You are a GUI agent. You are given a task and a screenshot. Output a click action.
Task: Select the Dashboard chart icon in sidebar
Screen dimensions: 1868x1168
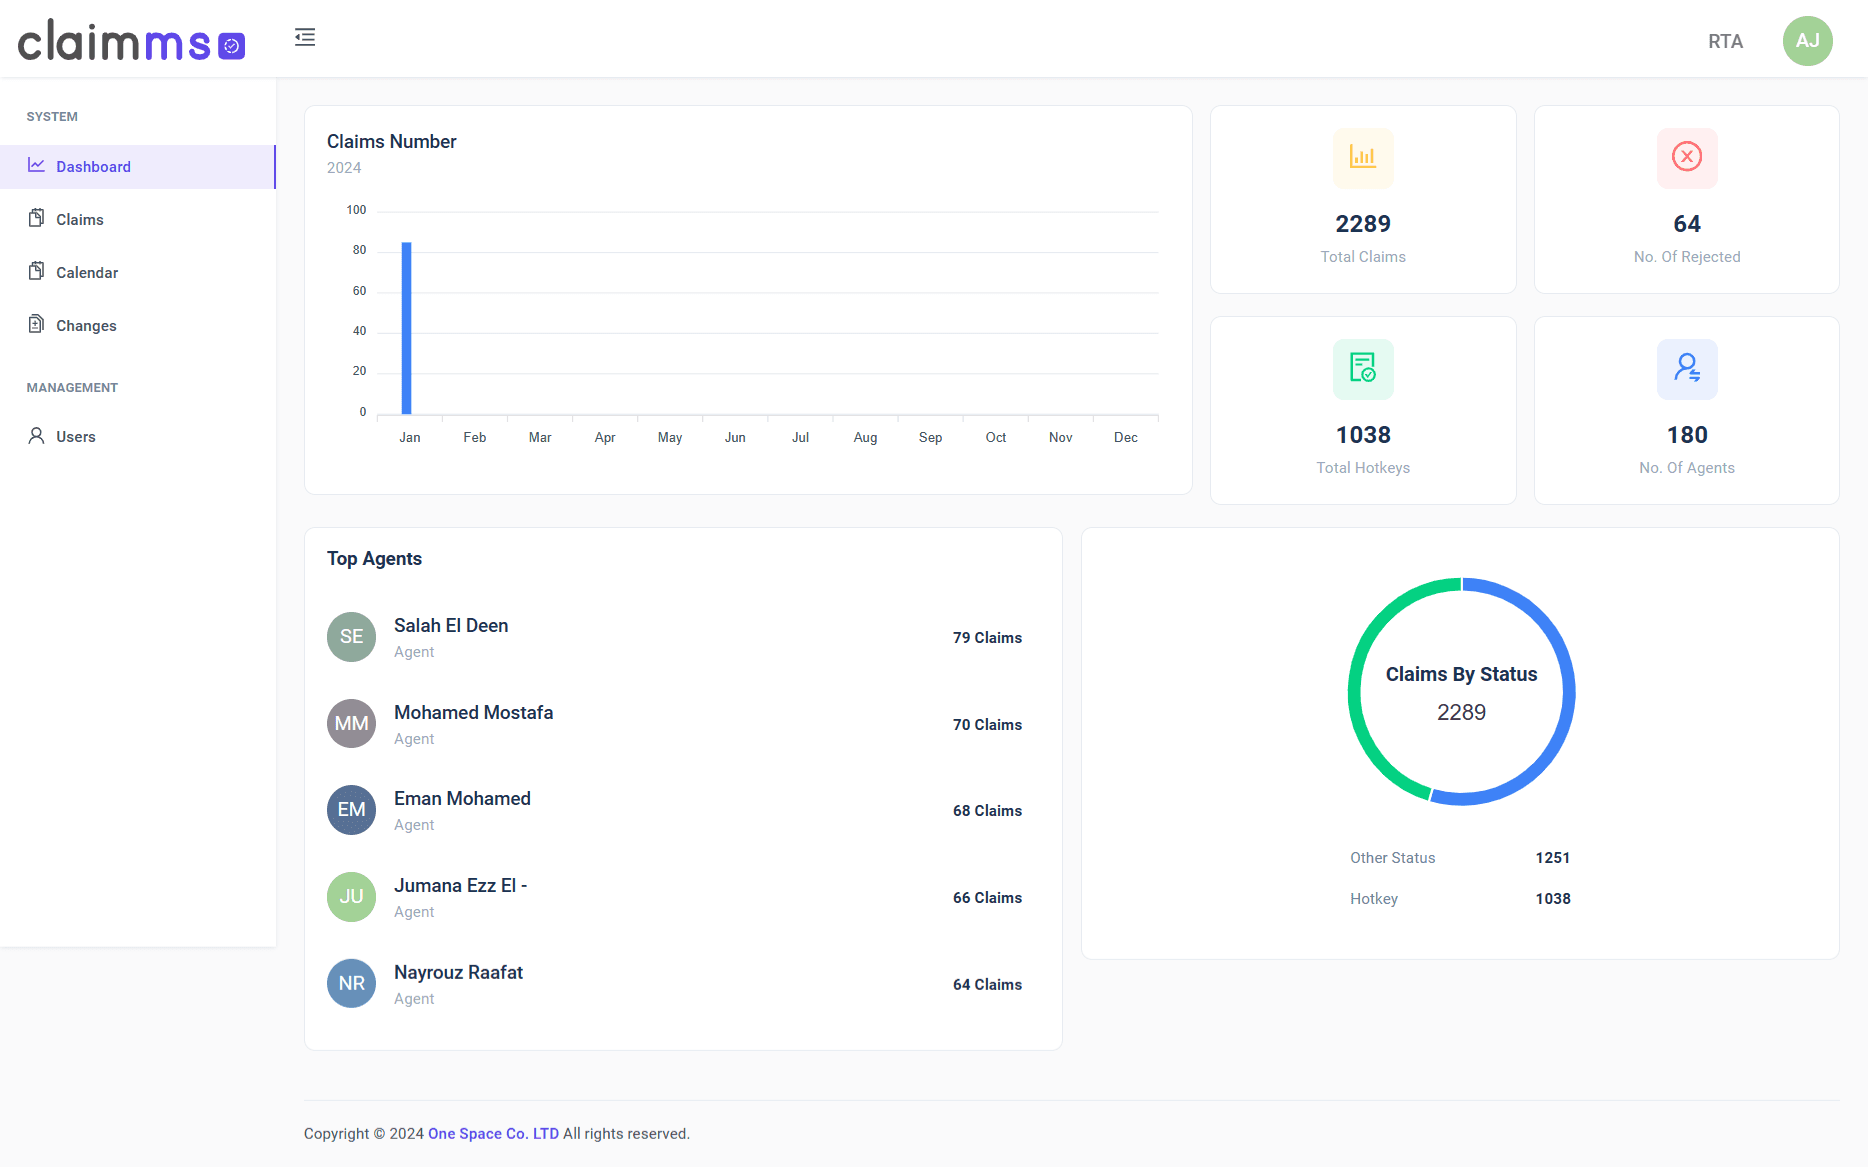[36, 166]
